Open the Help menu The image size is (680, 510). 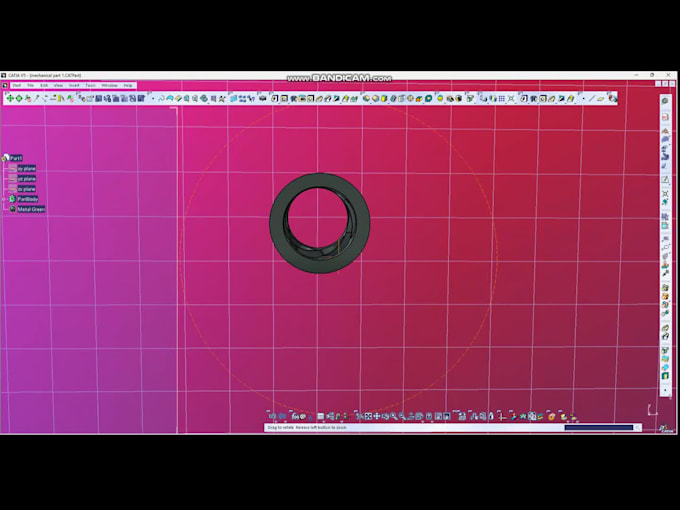click(128, 85)
